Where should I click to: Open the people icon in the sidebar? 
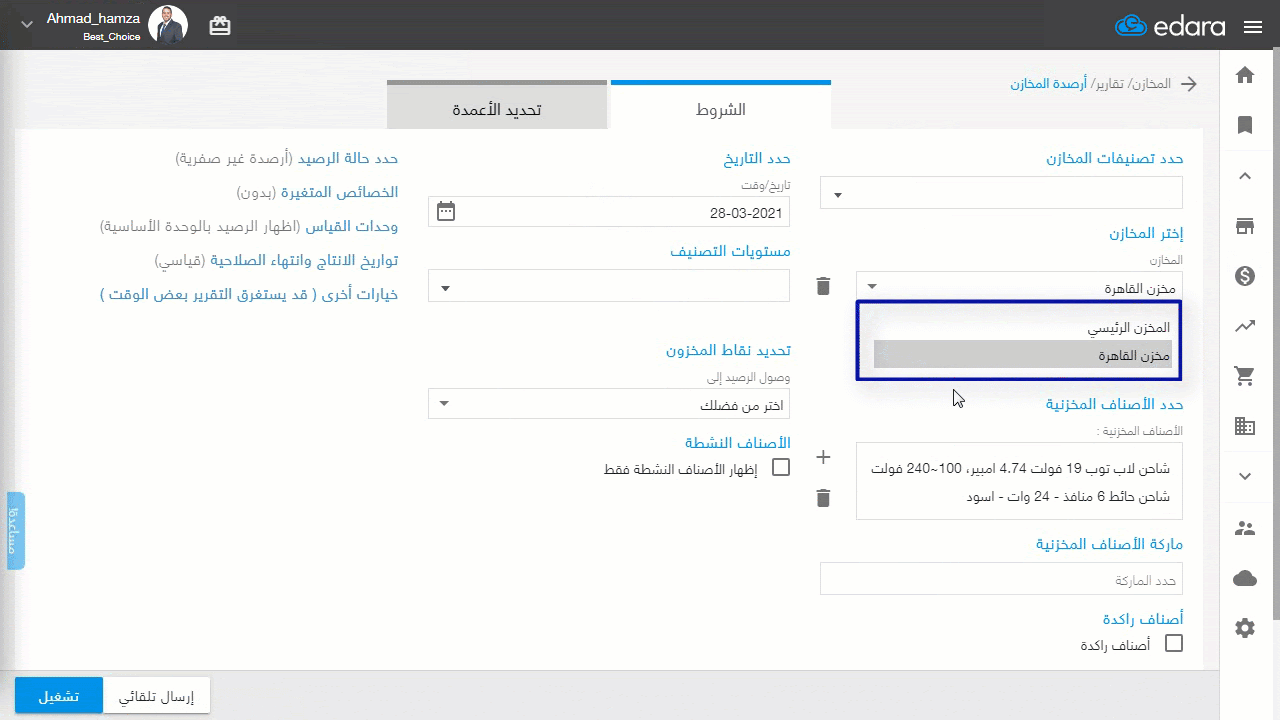[1245, 528]
